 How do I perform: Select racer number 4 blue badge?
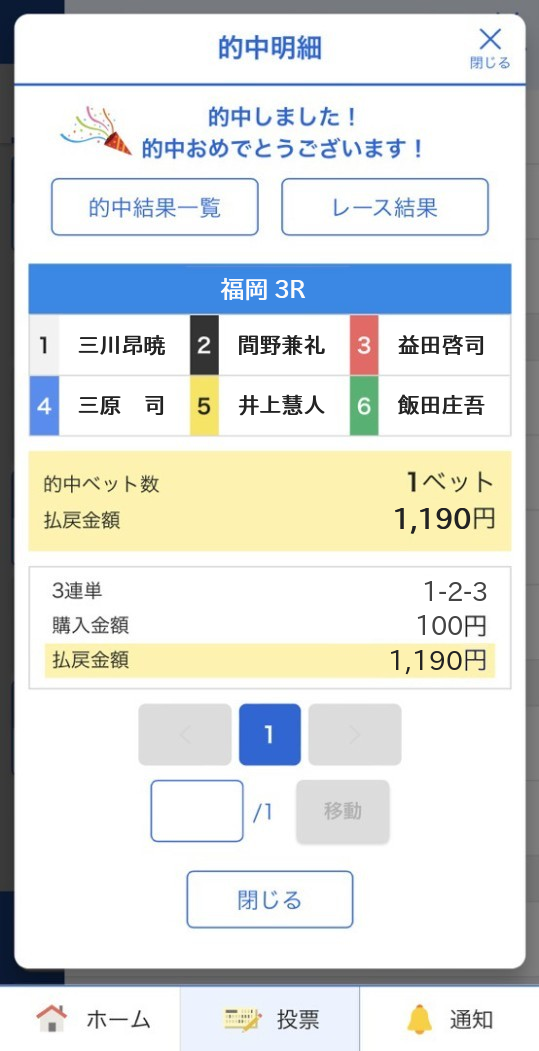coord(44,406)
